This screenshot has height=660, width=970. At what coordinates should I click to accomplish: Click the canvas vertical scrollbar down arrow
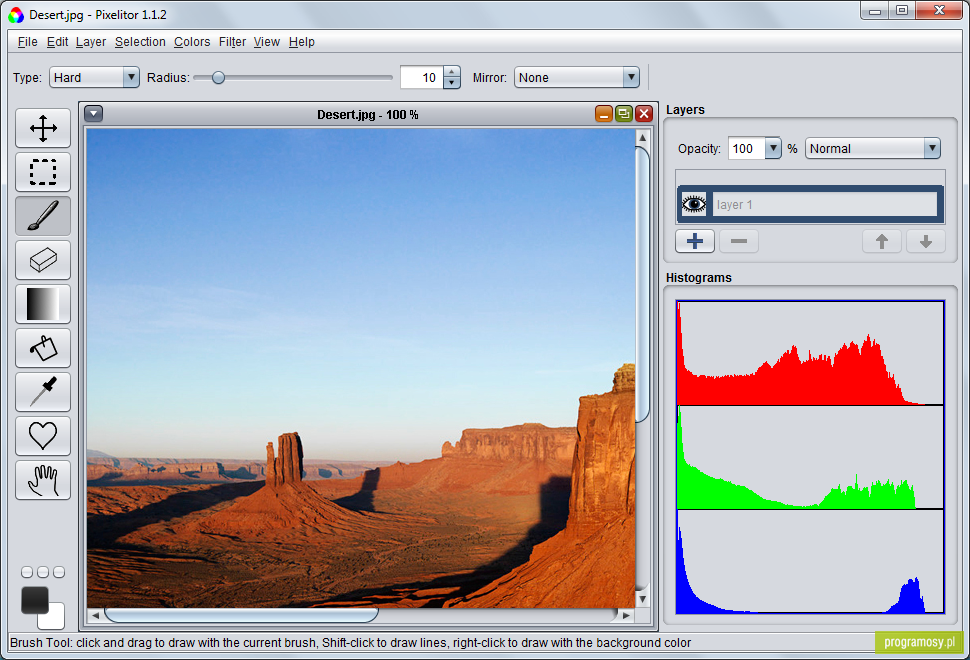coord(642,599)
